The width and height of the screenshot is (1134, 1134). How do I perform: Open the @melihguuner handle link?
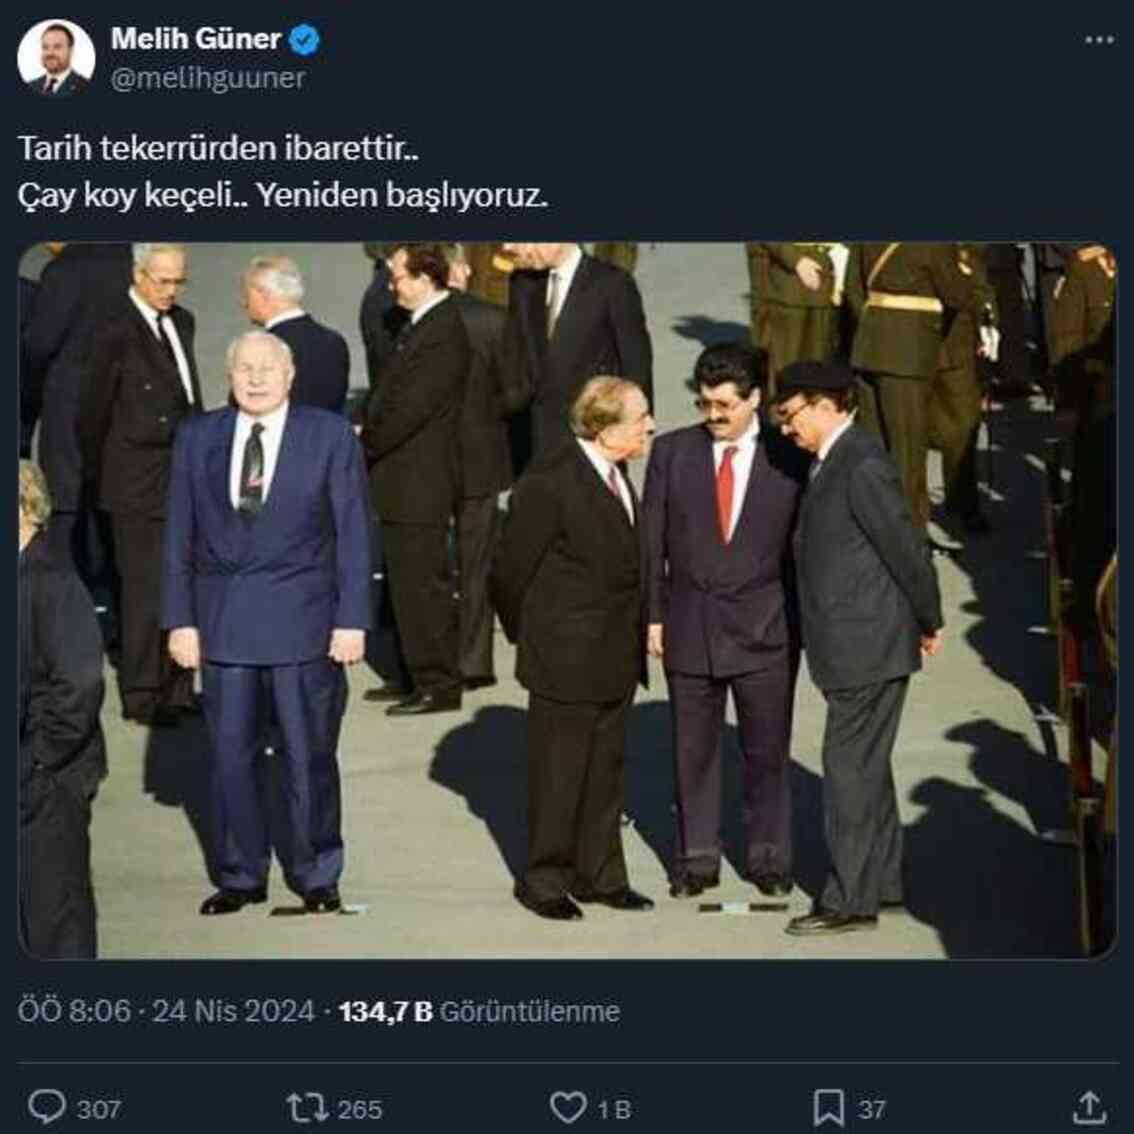[208, 78]
